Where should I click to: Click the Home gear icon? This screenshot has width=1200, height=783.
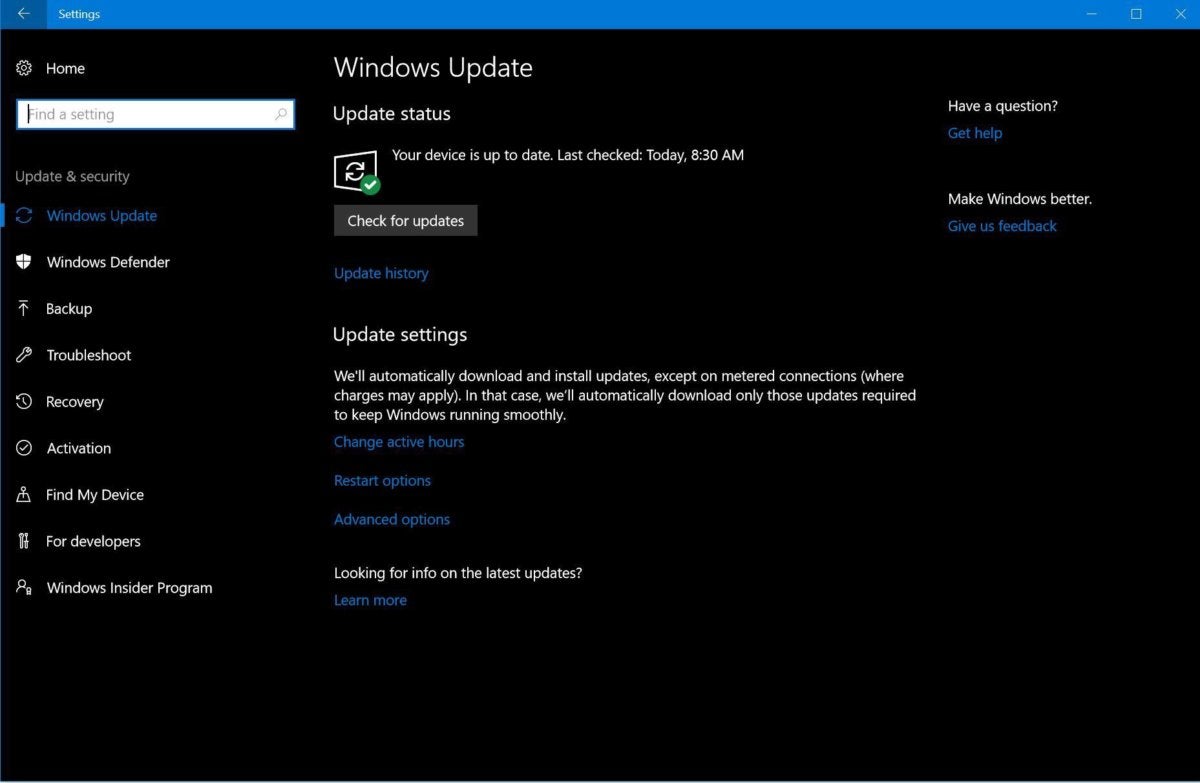(x=24, y=68)
